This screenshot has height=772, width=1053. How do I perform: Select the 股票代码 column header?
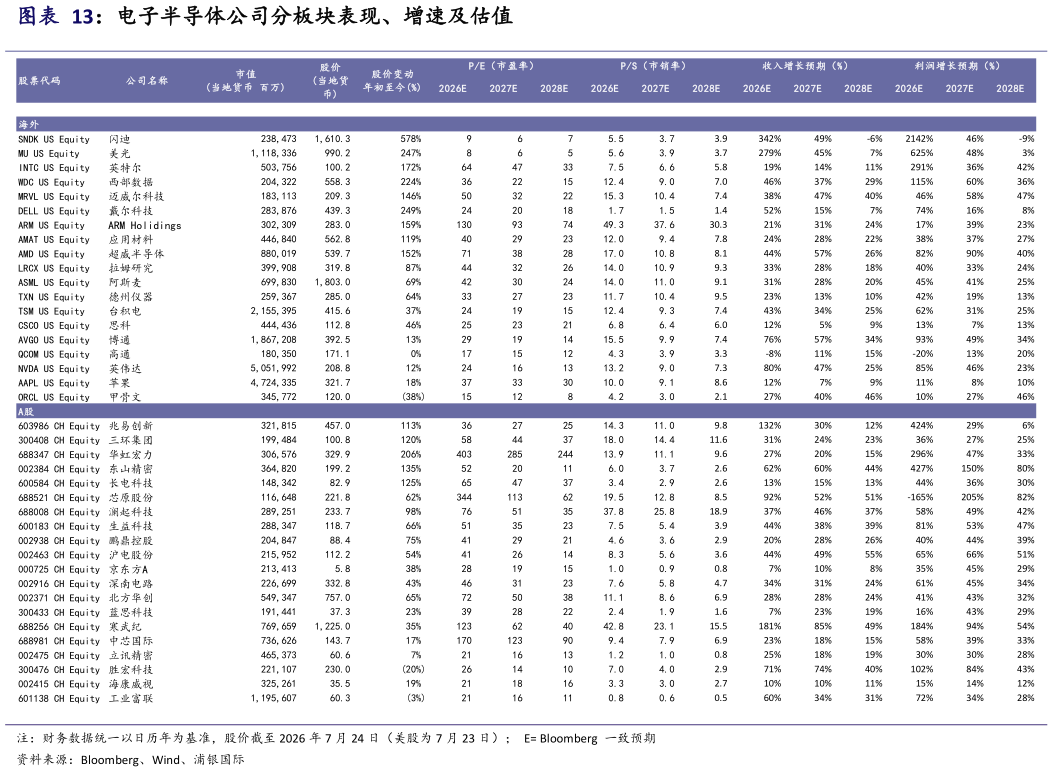pyautogui.click(x=39, y=81)
